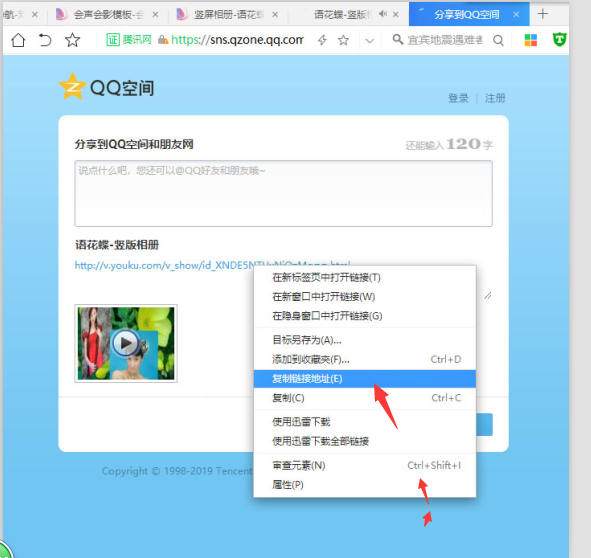Mute the audio of the 语花蝶-竖版 tab
This screenshot has height=558, width=591.
click(383, 14)
